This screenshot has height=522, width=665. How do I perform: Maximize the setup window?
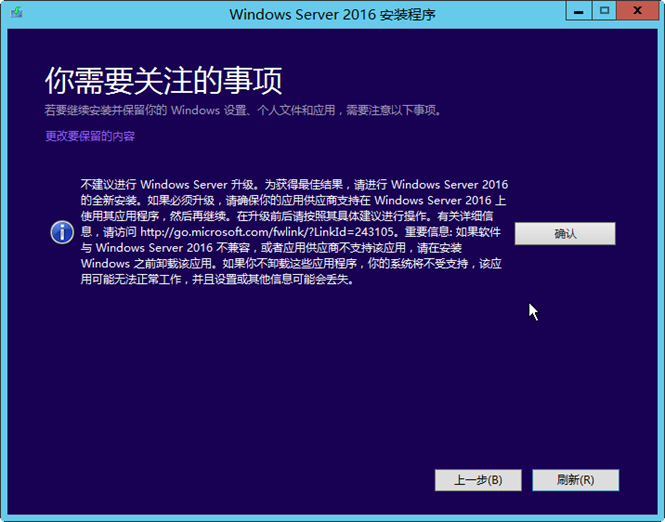604,11
